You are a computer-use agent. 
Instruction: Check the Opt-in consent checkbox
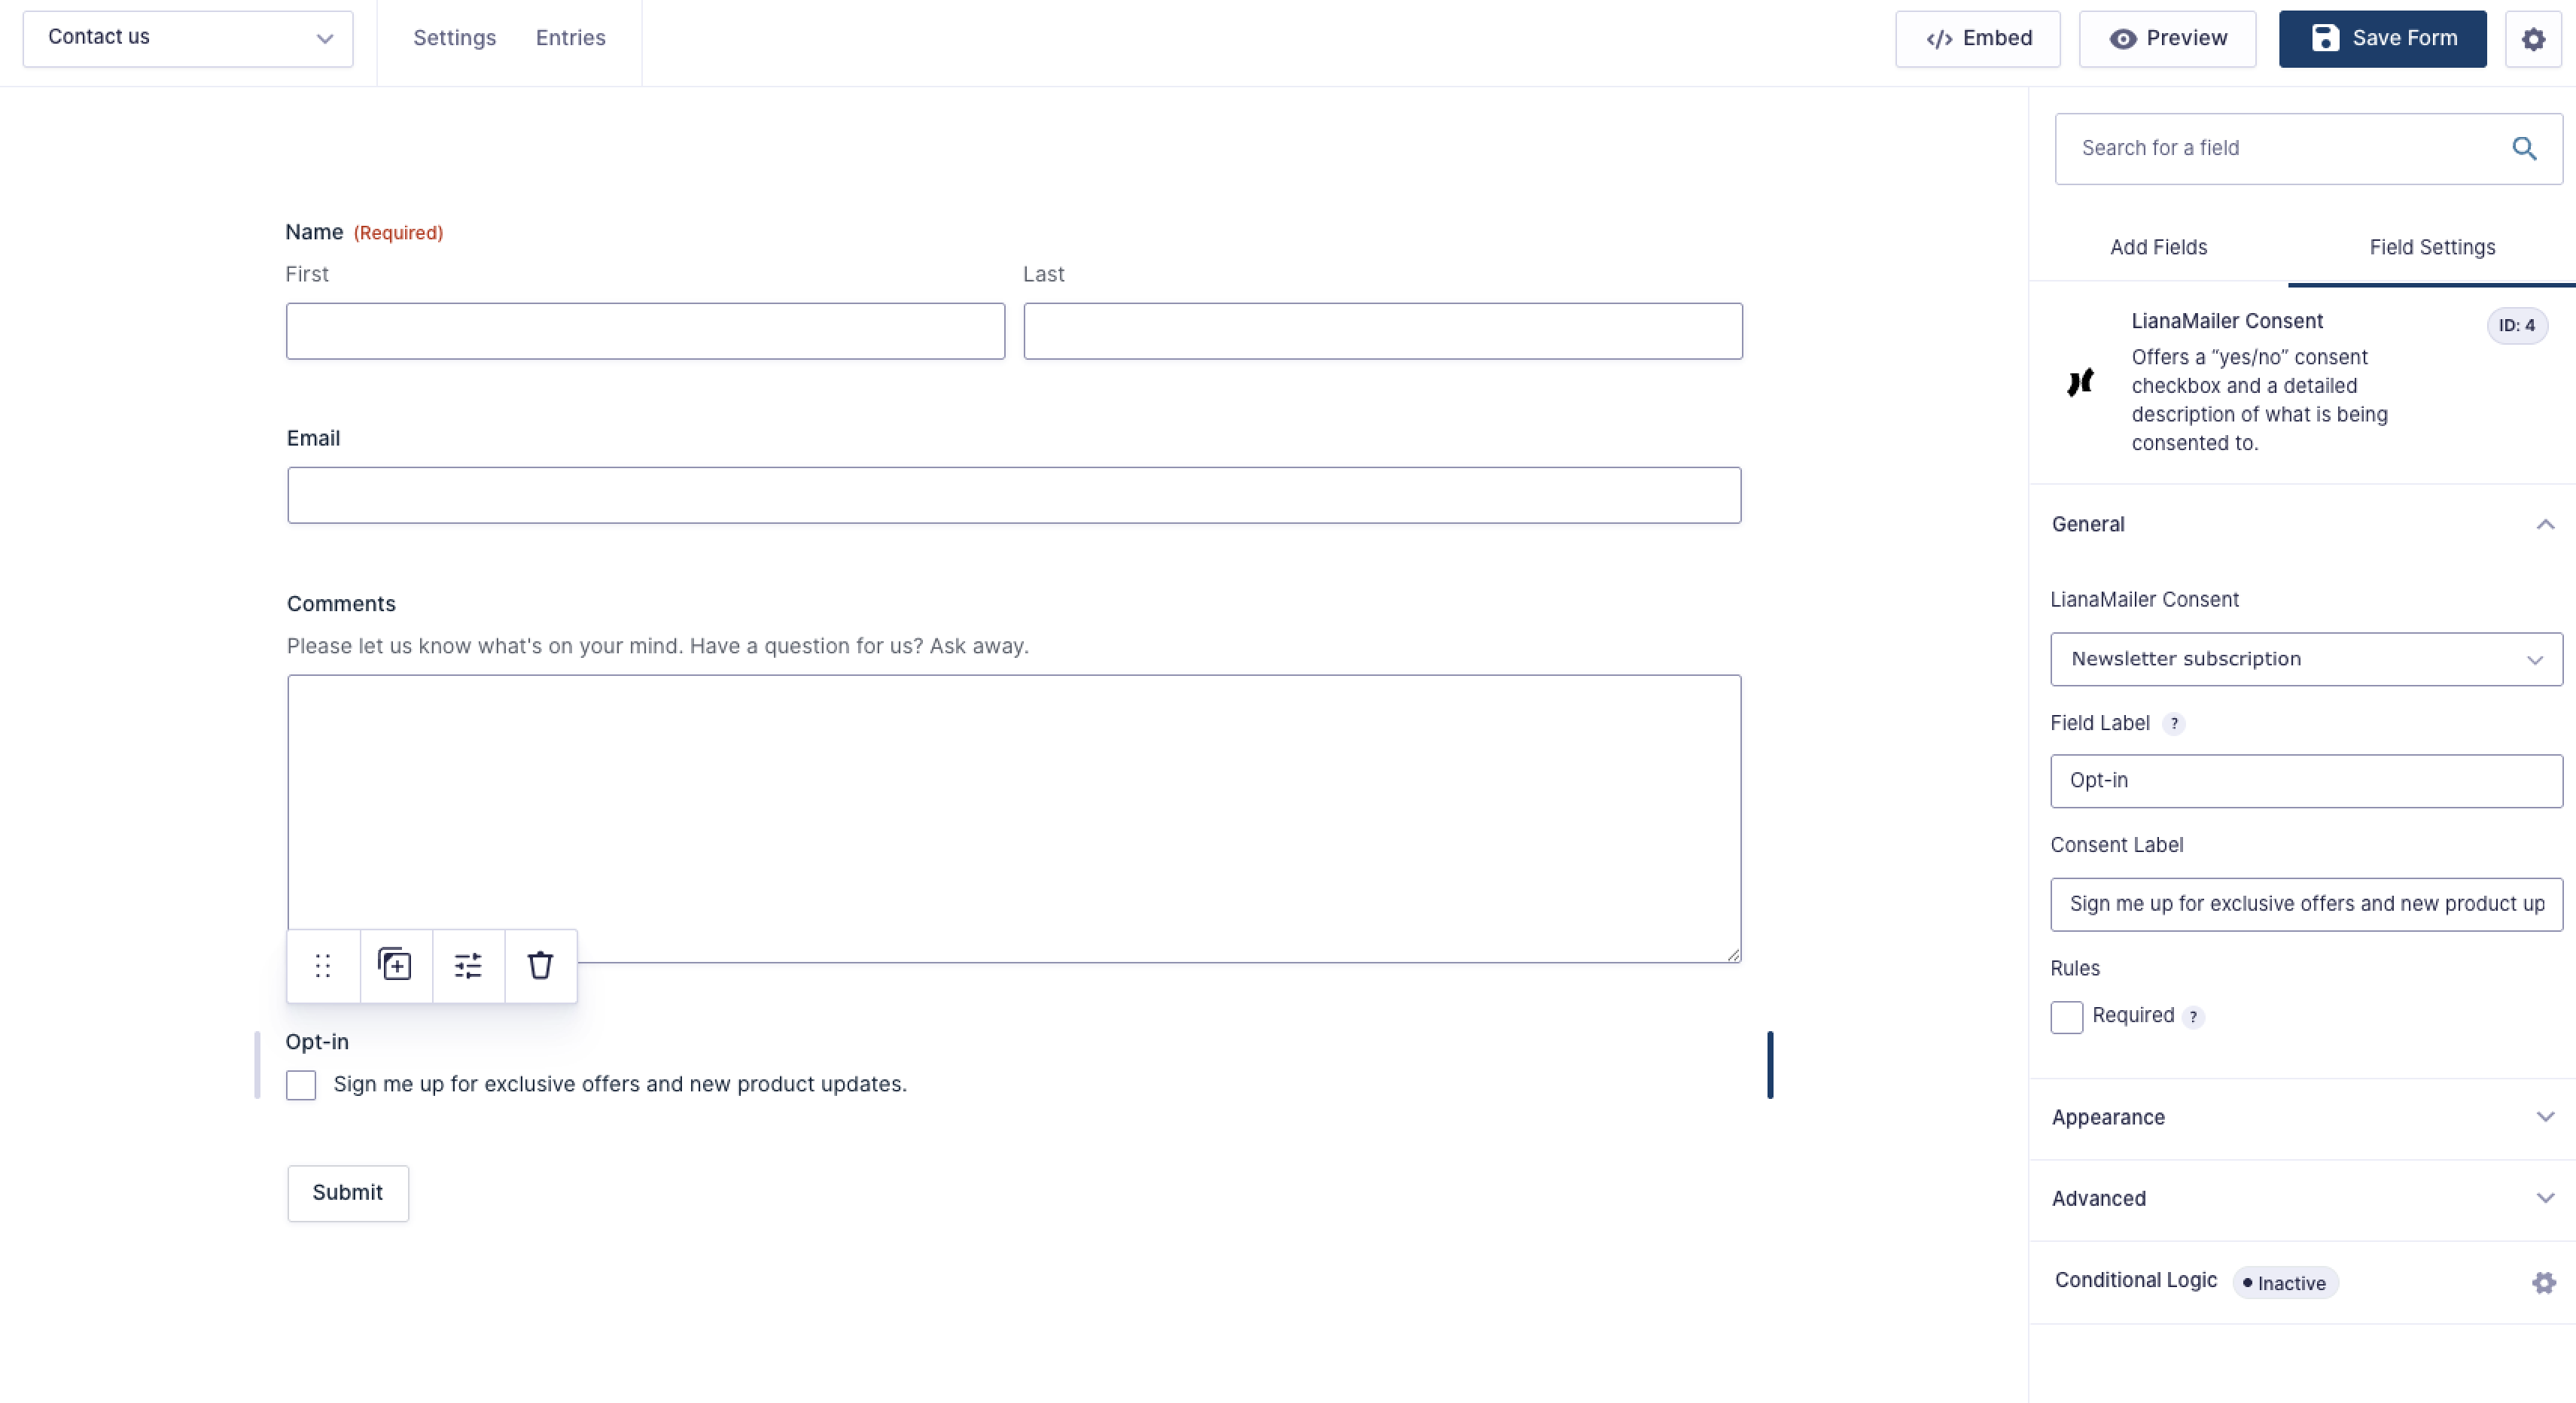(x=301, y=1085)
